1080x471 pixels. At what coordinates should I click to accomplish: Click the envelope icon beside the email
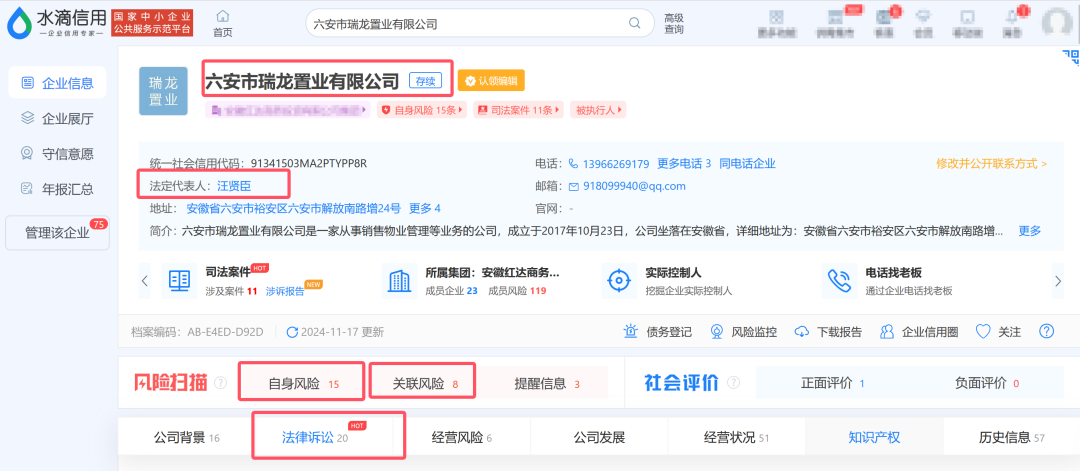pyautogui.click(x=574, y=187)
